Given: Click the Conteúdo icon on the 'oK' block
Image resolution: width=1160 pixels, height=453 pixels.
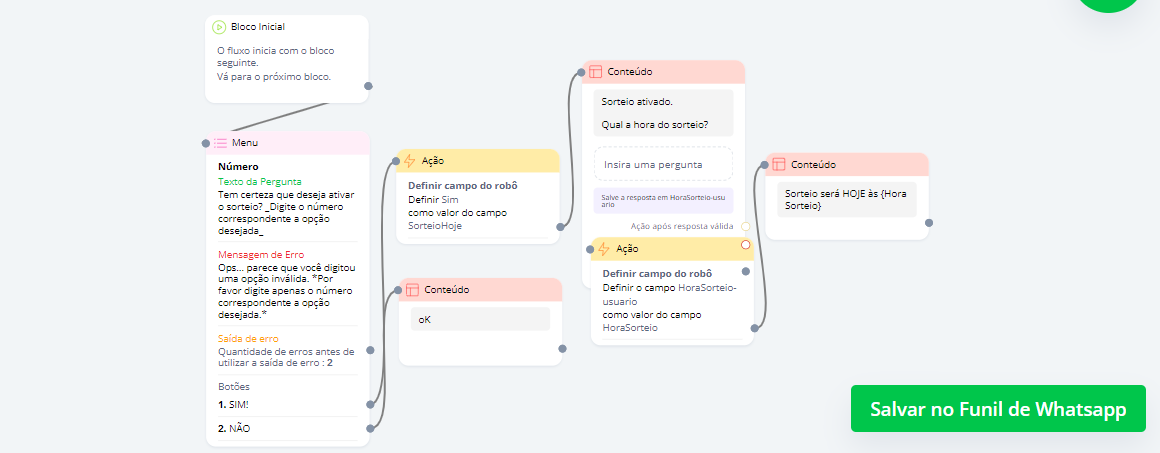Looking at the screenshot, I should (x=412, y=290).
